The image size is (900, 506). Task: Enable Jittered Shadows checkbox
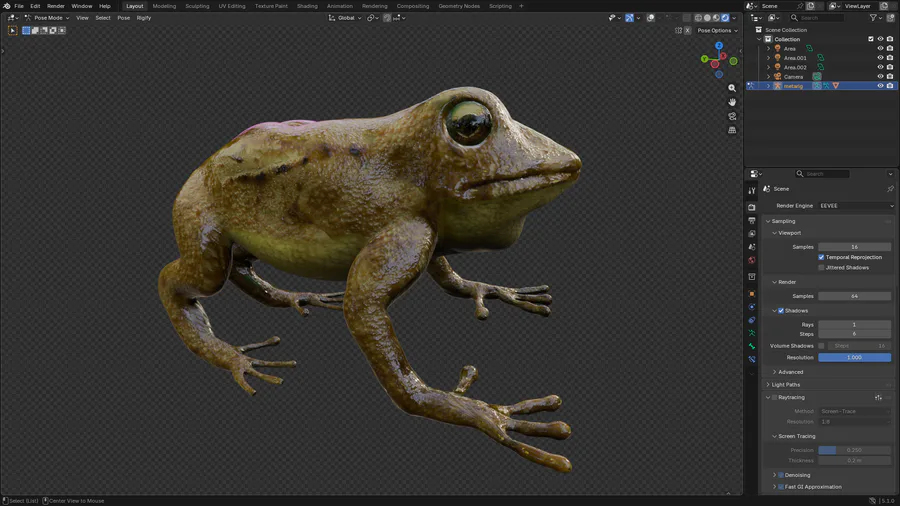pyautogui.click(x=821, y=267)
